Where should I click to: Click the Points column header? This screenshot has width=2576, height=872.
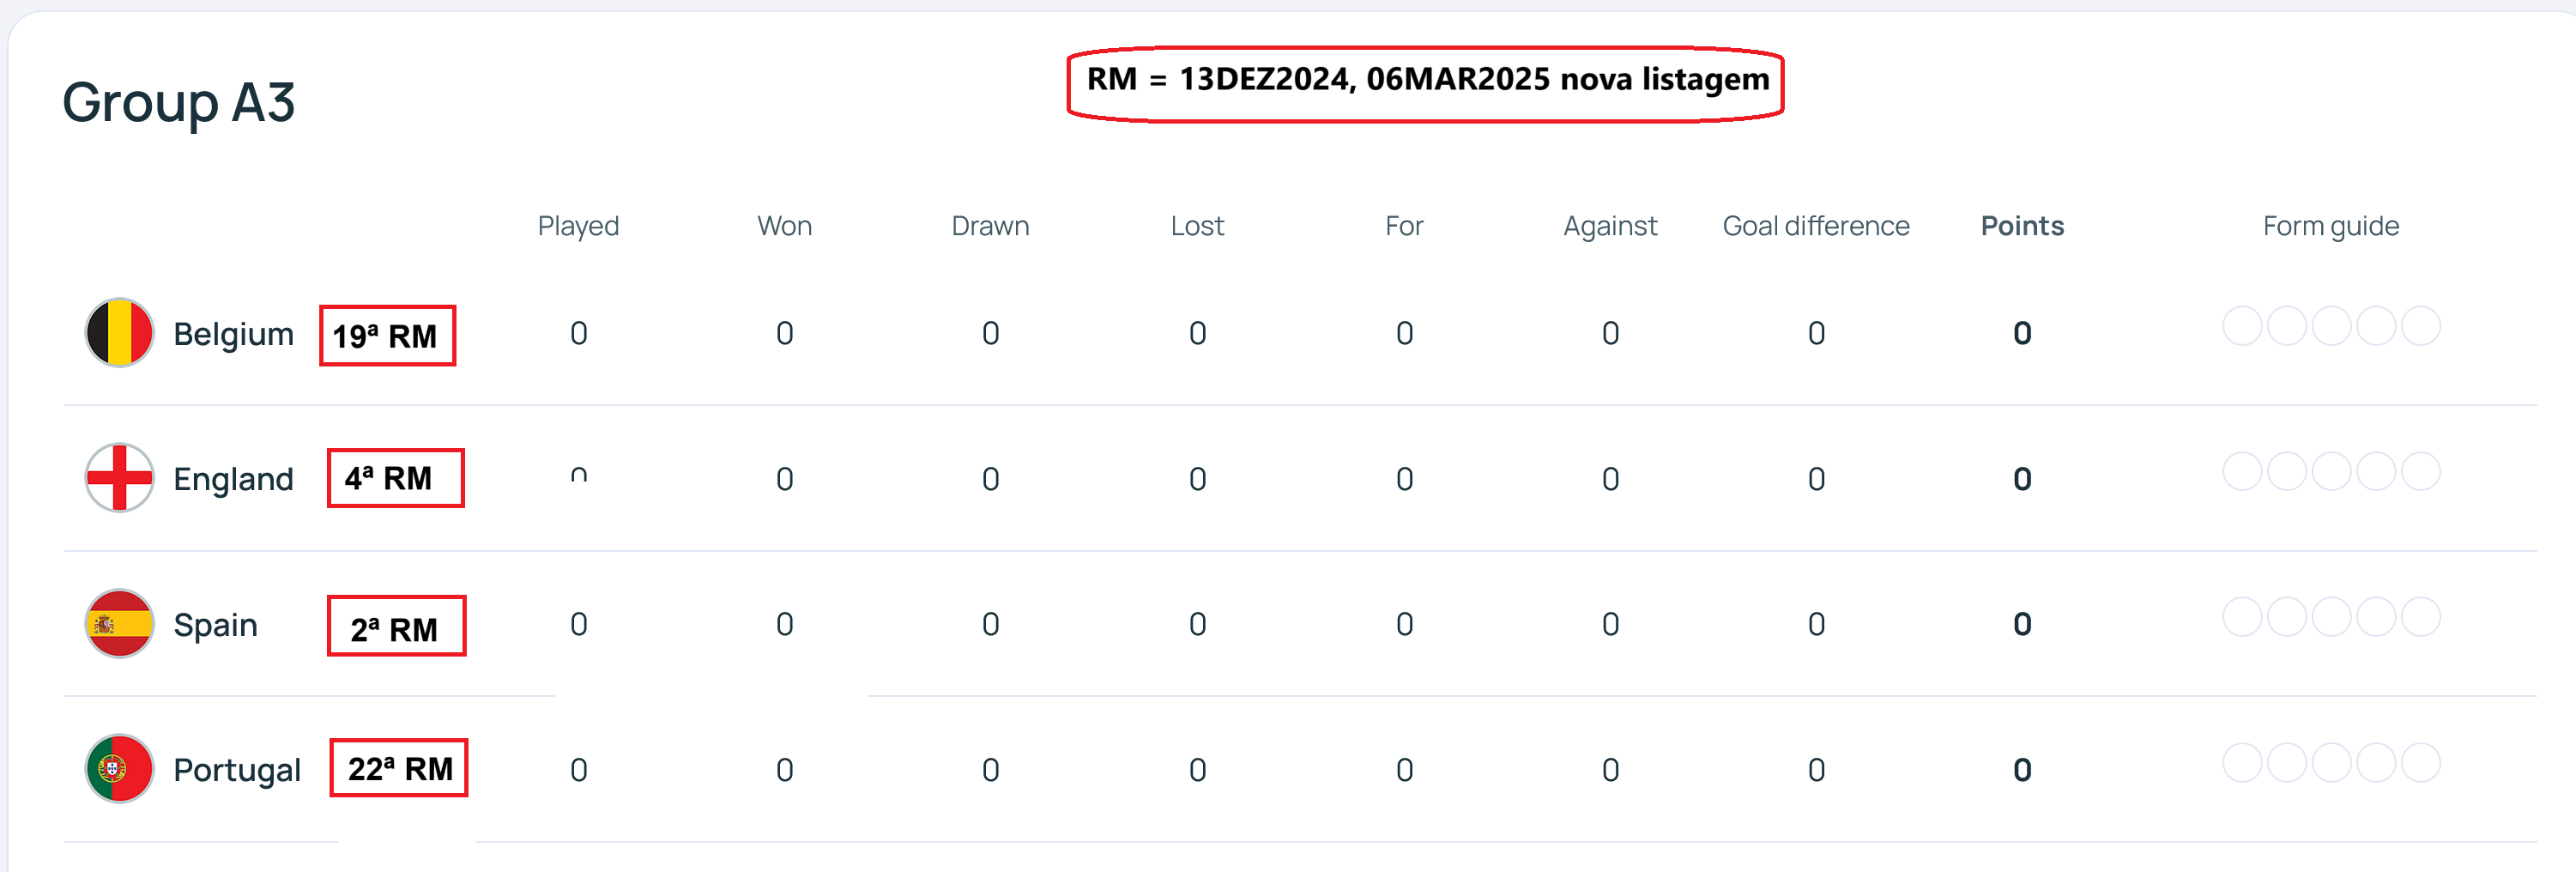tap(2022, 226)
